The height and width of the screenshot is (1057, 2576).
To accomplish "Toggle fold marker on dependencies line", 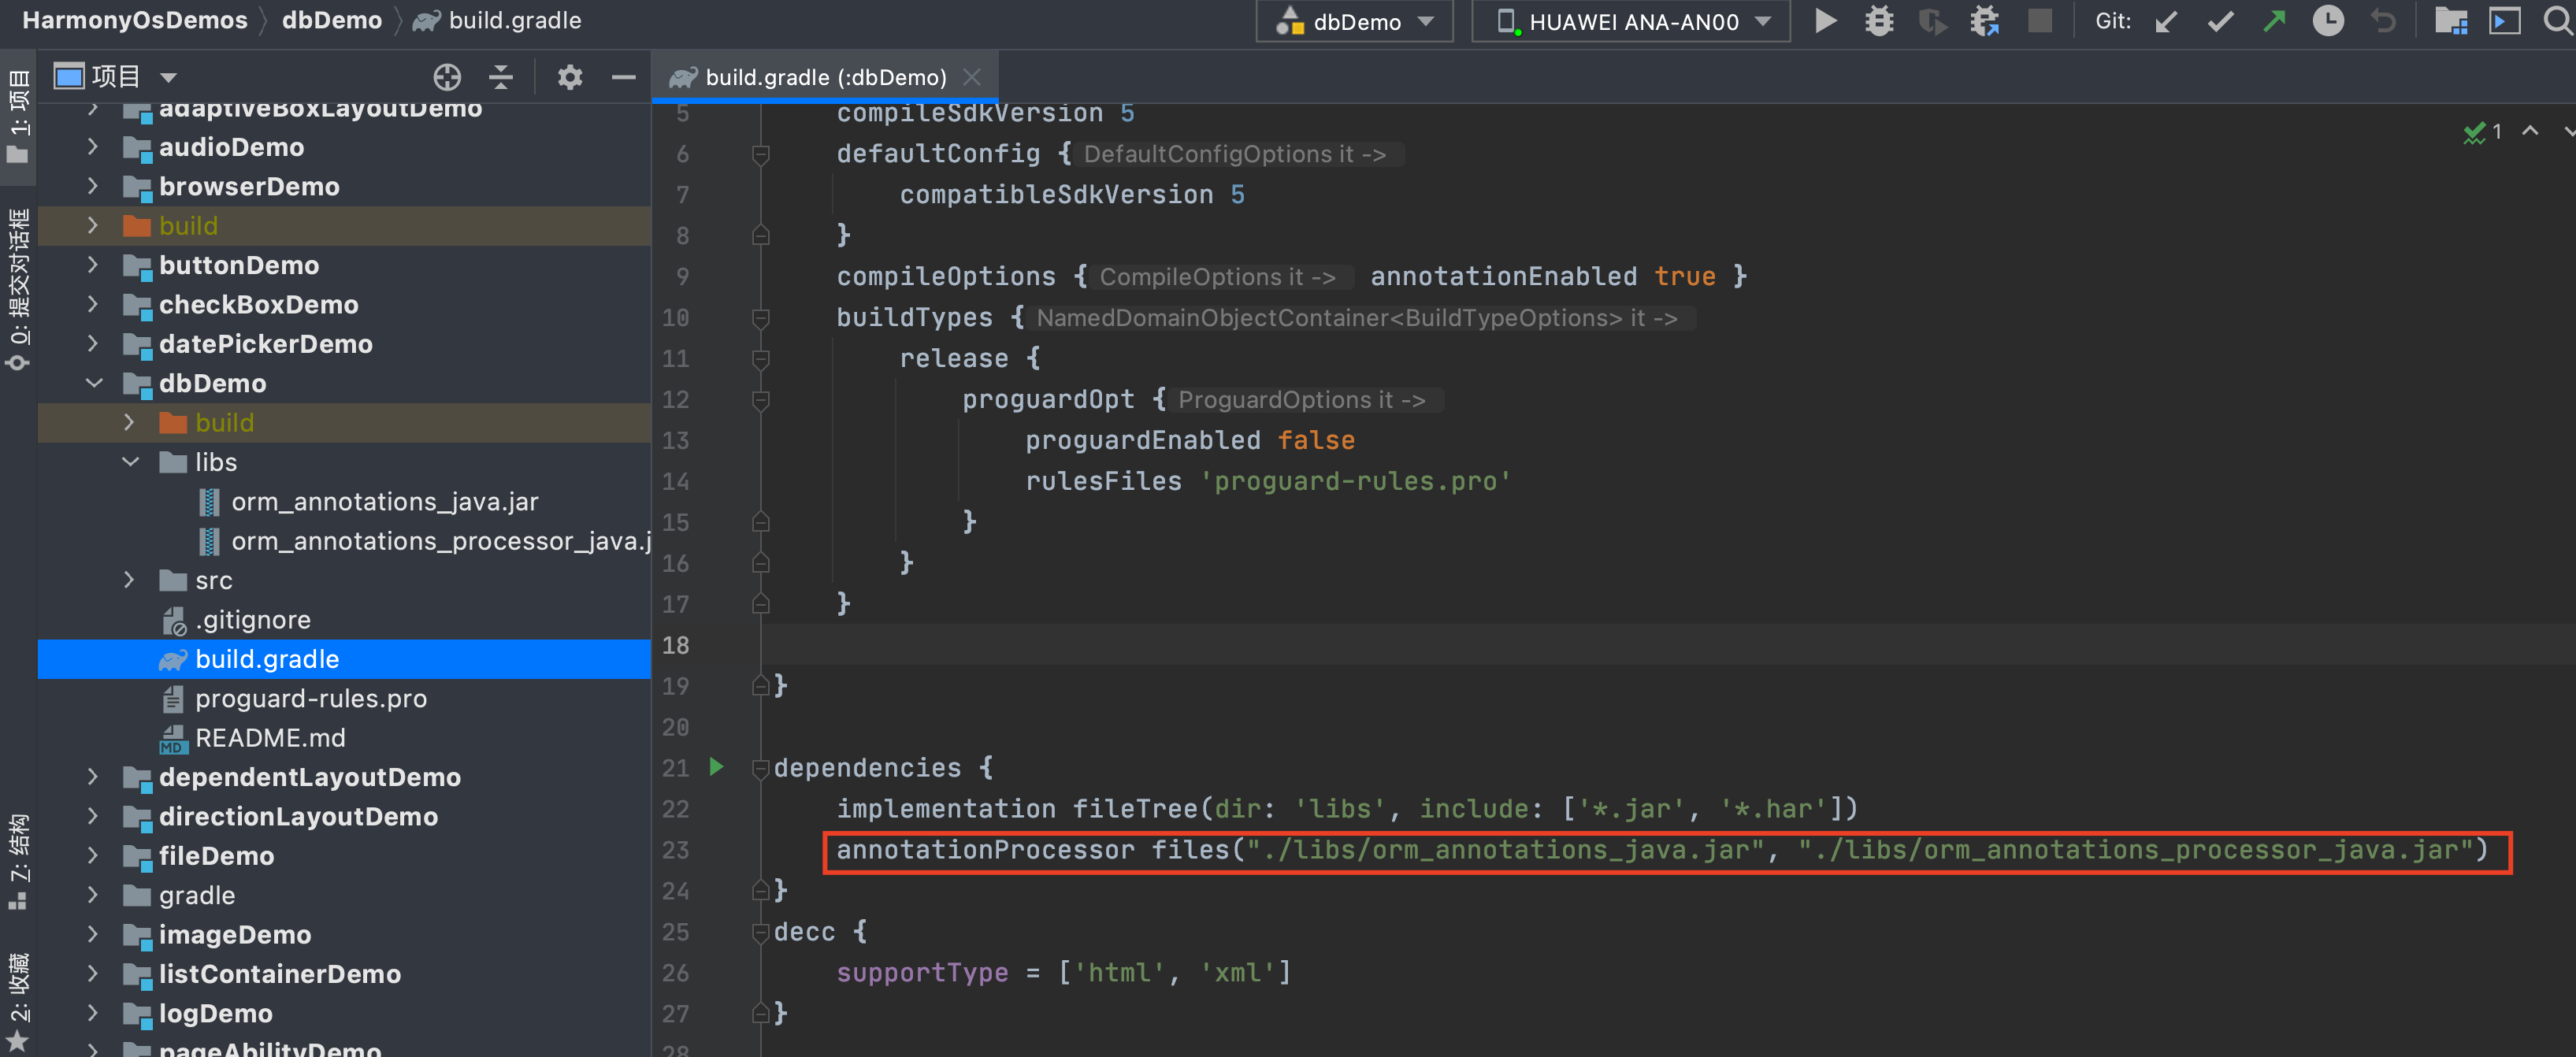I will 760,768.
